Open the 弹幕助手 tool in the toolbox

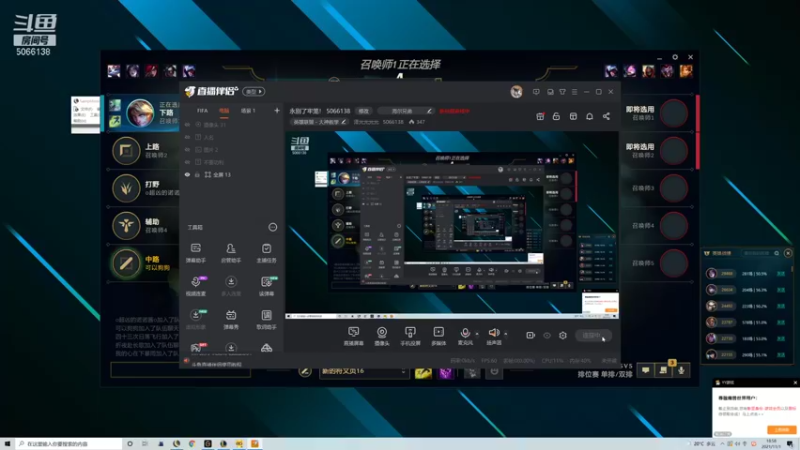195,253
